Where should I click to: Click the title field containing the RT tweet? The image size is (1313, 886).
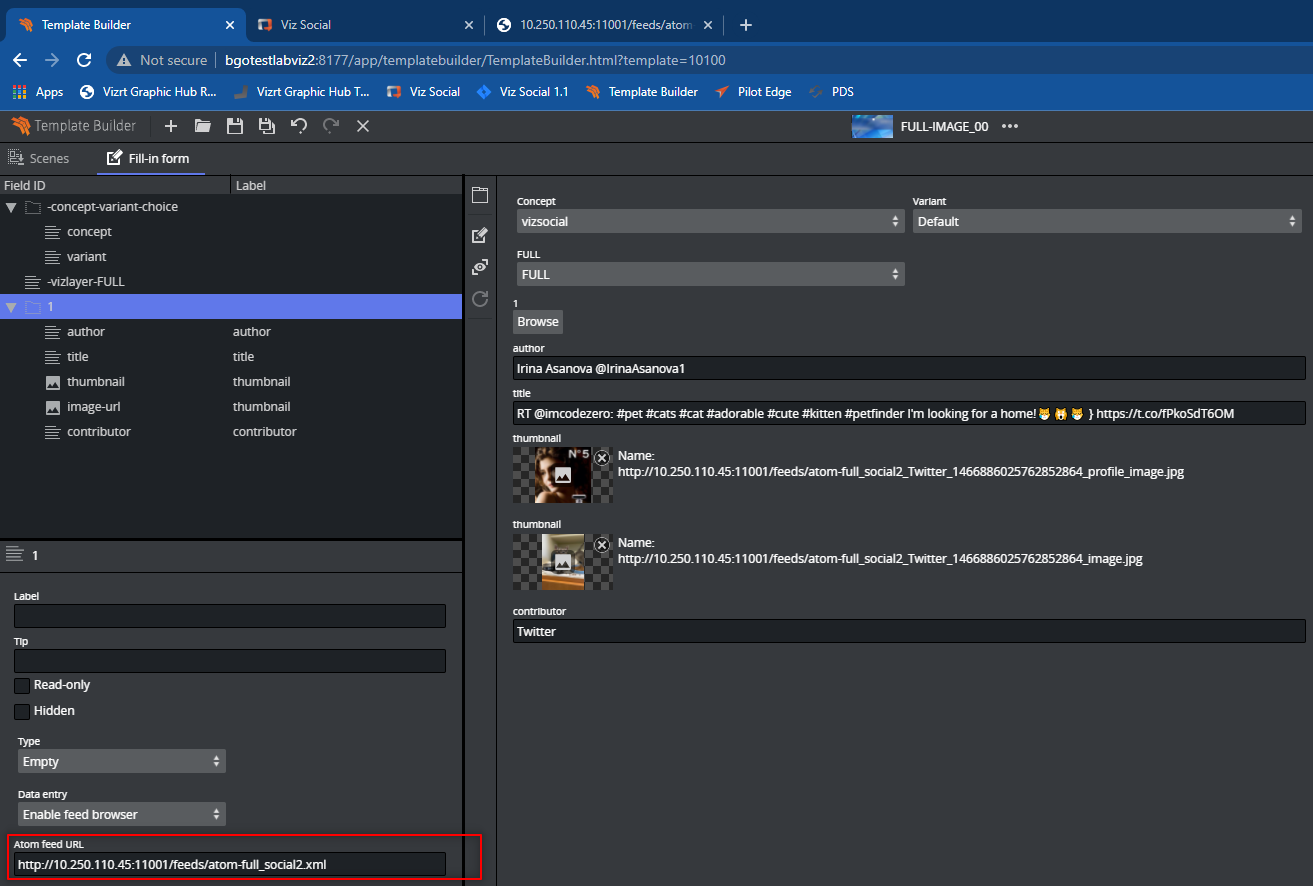click(909, 413)
